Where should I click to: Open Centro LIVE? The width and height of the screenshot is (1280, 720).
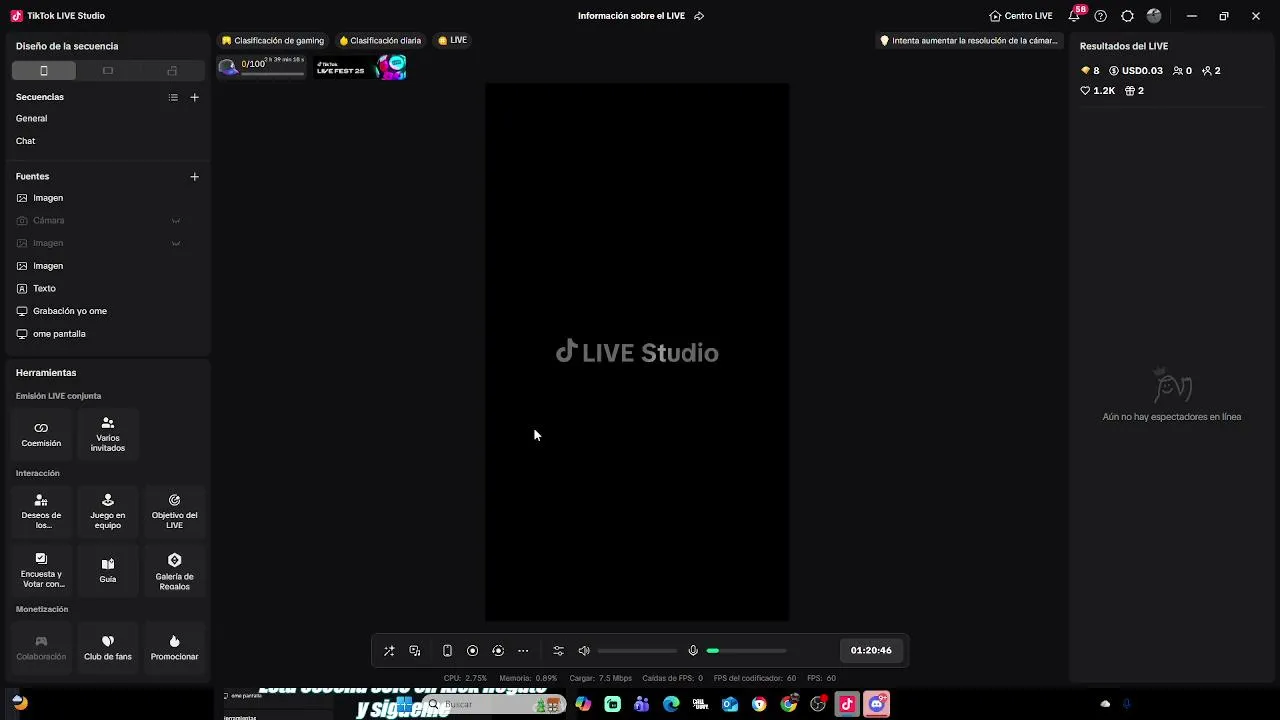[x=1021, y=16]
